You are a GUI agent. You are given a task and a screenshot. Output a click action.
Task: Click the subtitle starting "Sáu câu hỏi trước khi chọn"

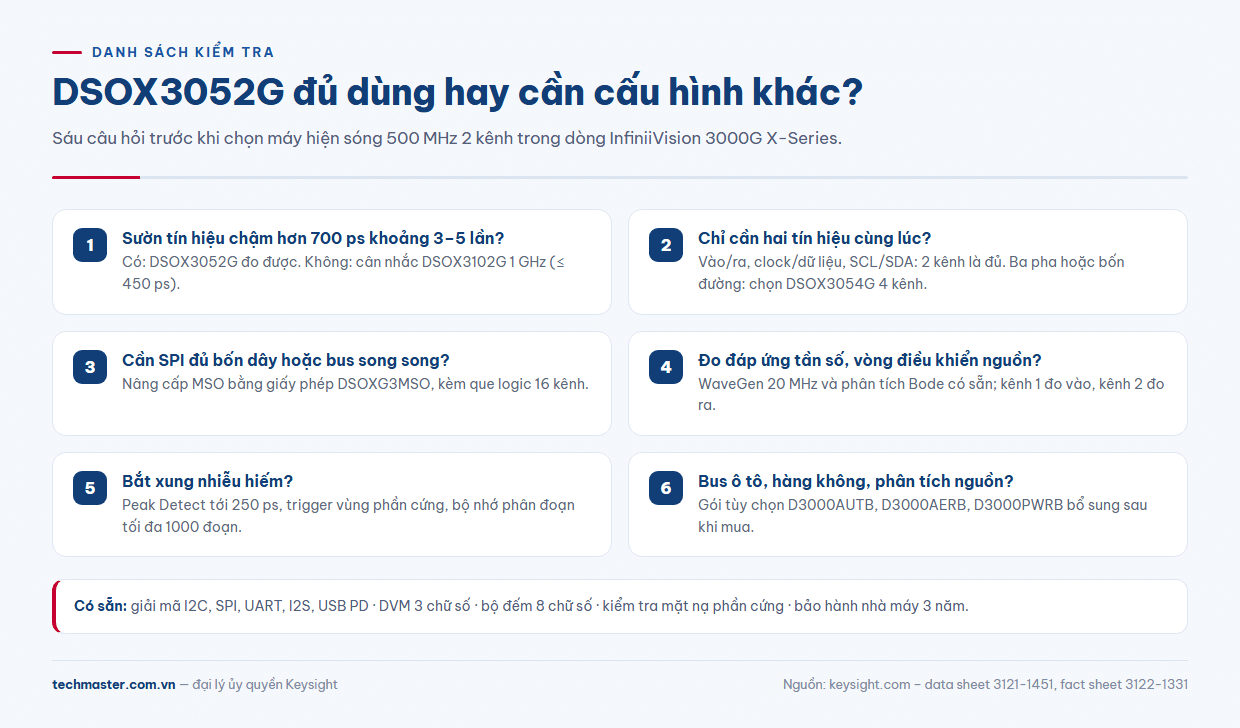tap(447, 138)
